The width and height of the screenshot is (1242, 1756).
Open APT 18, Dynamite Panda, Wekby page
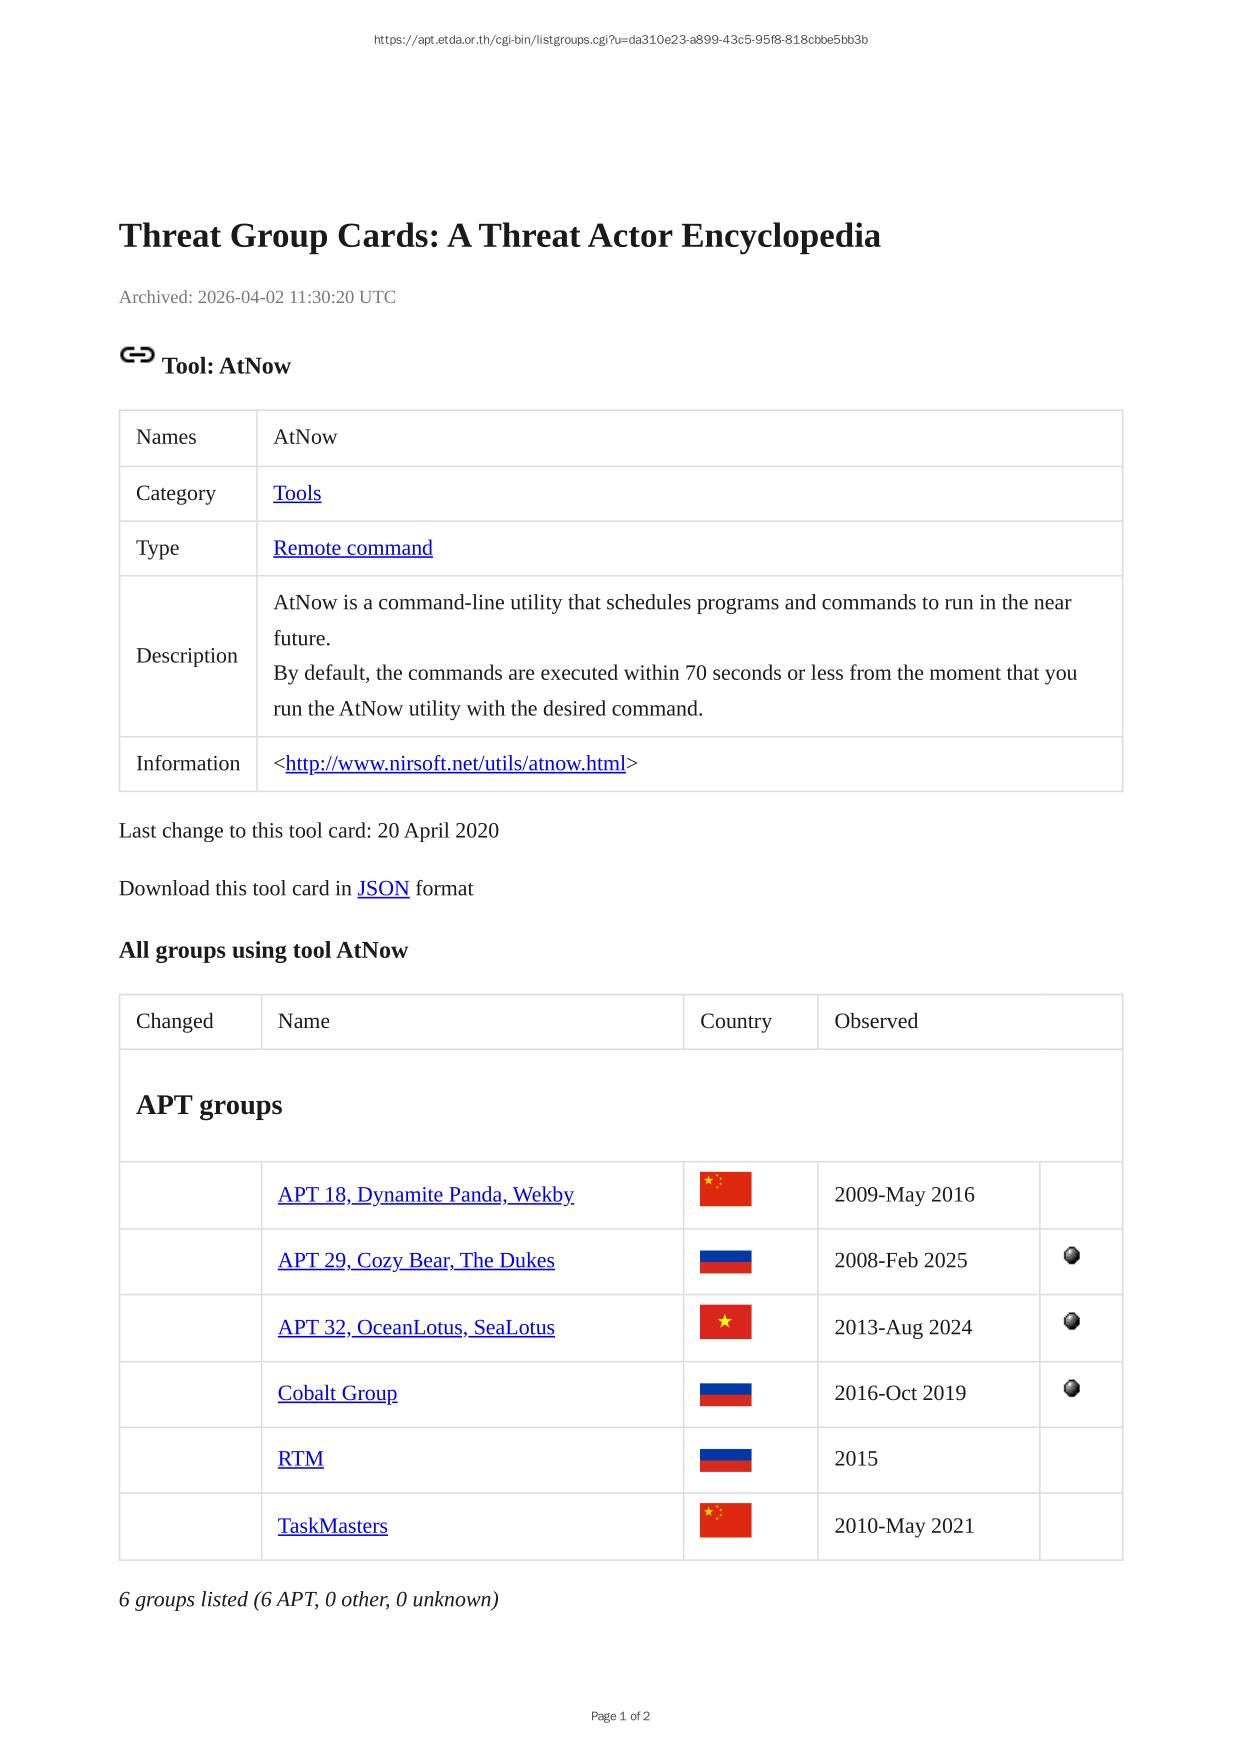pos(425,1195)
